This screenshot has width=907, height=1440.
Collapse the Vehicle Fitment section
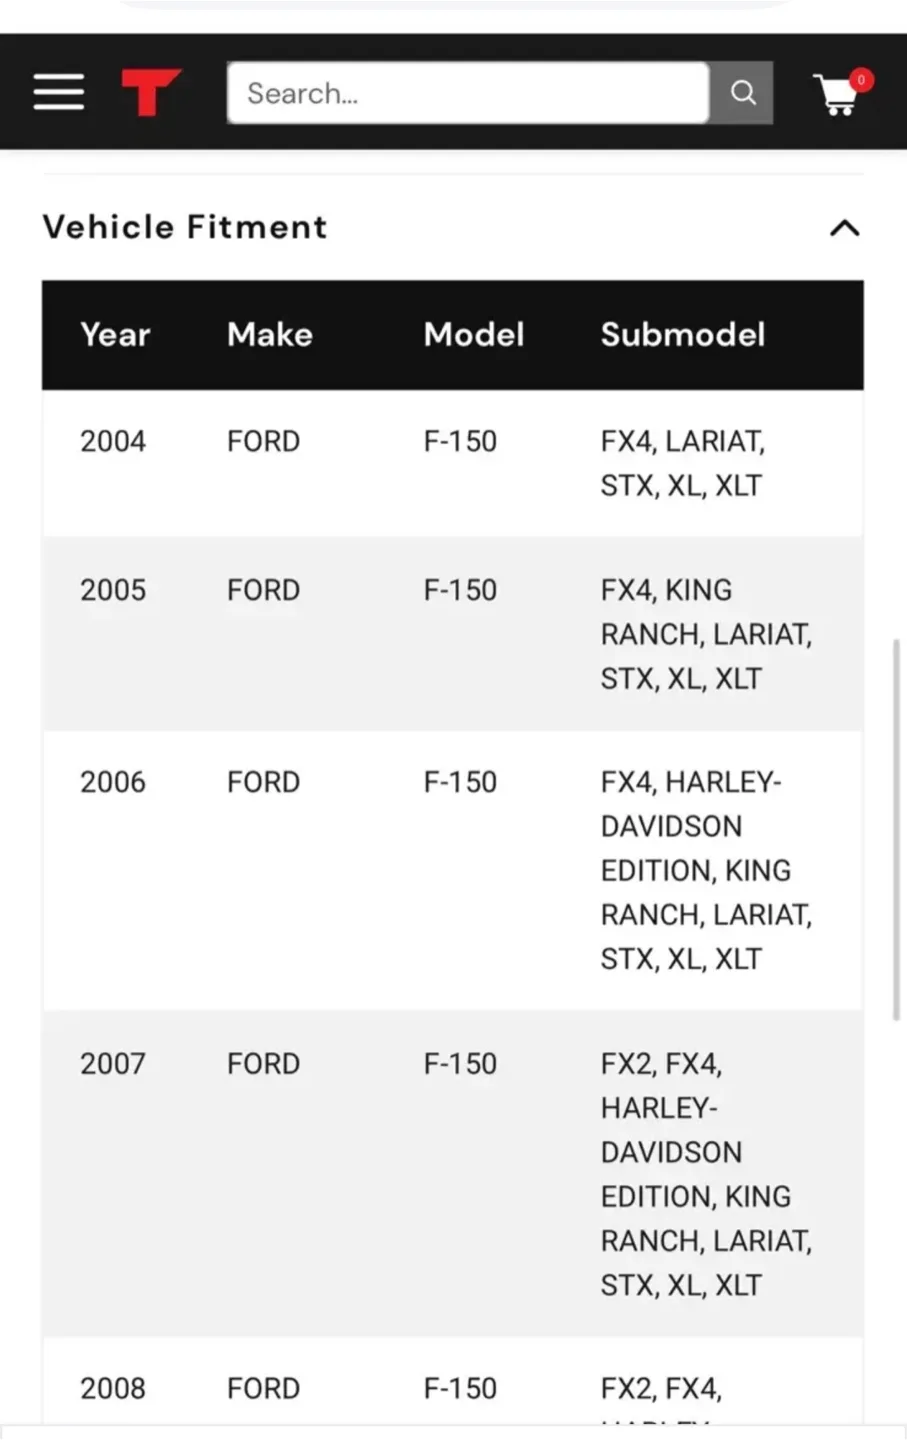click(845, 228)
